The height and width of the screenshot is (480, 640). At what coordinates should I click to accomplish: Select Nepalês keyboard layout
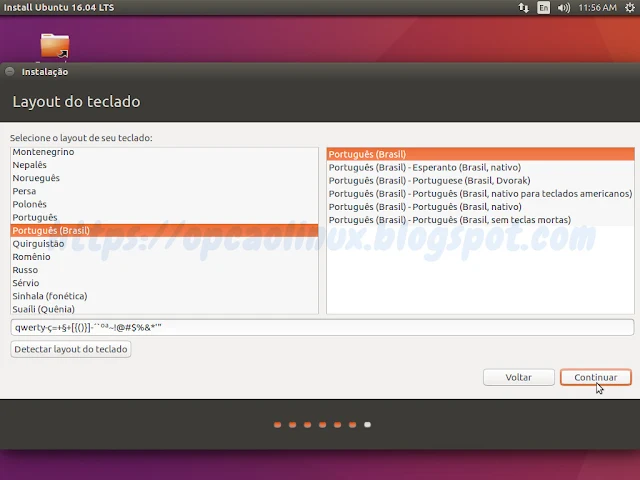click(x=164, y=165)
